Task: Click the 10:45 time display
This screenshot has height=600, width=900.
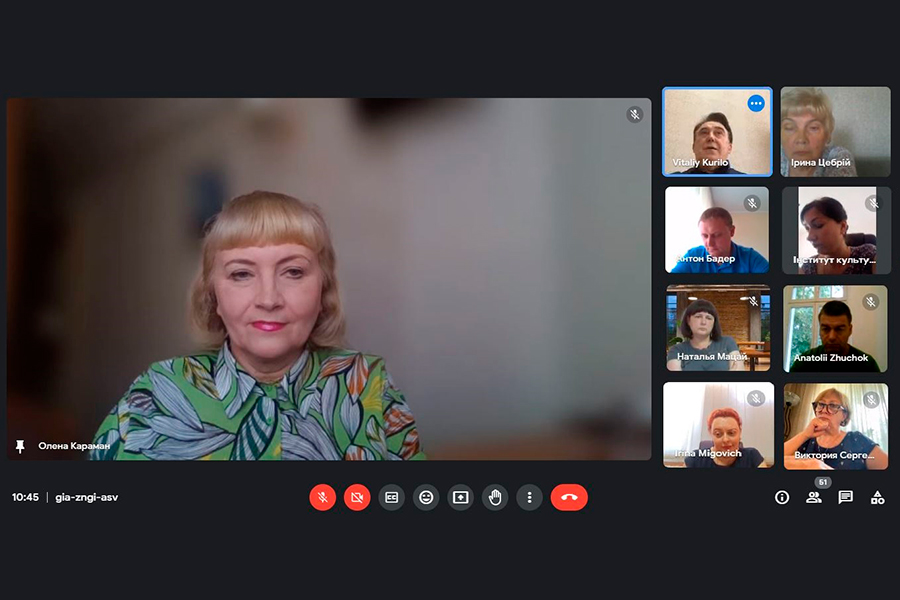Action: [x=25, y=497]
